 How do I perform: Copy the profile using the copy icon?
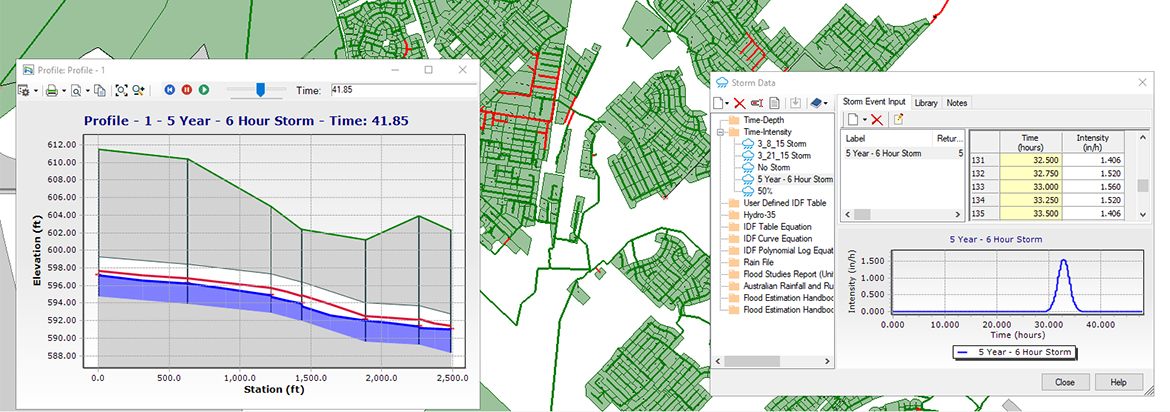(99, 90)
